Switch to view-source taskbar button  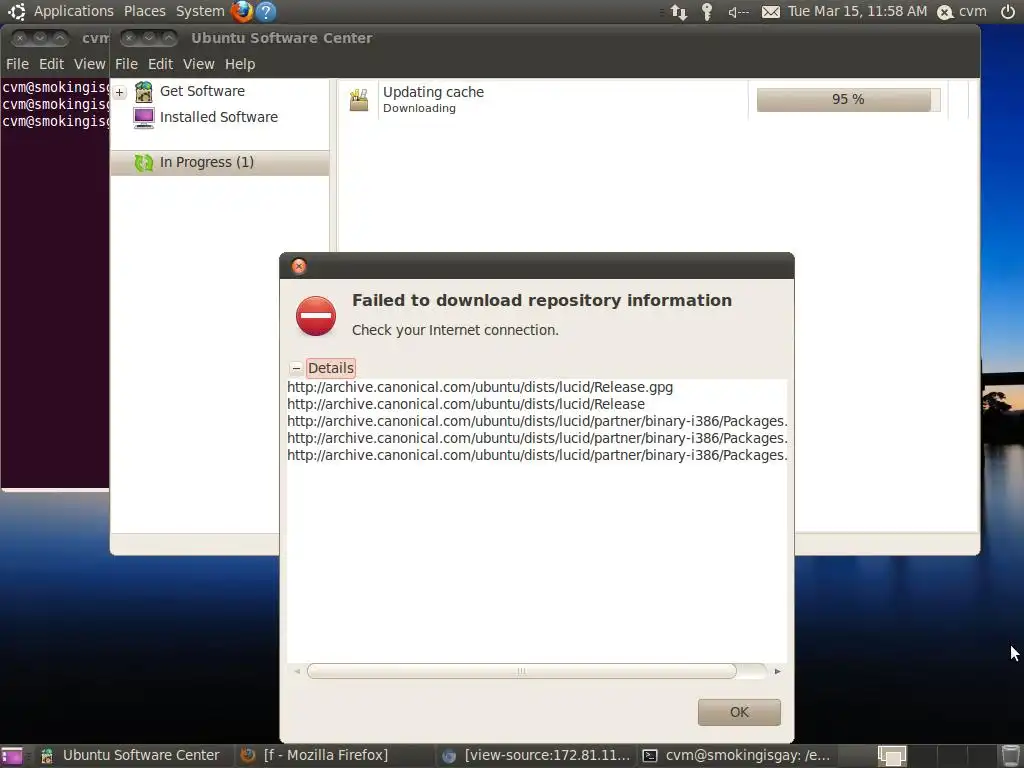pos(537,756)
